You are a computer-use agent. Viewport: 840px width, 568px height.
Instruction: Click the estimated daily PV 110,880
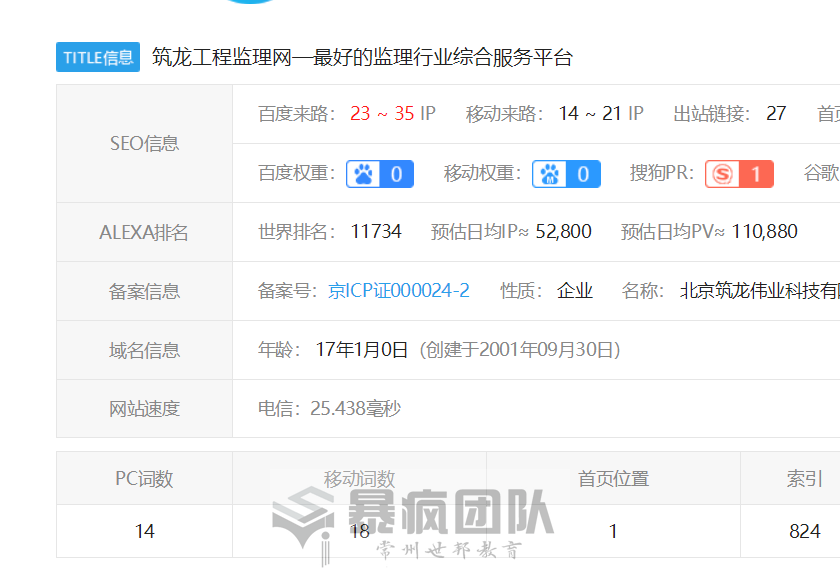click(x=764, y=231)
